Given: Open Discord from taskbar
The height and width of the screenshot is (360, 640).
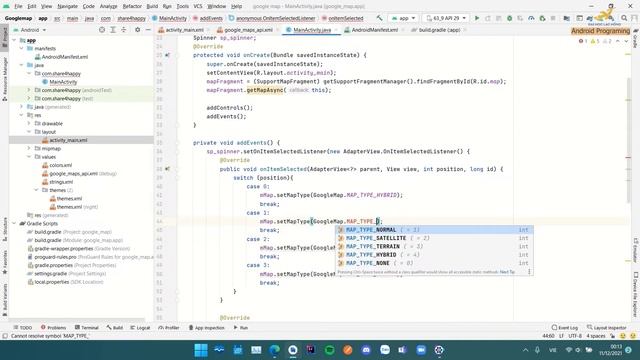Looking at the screenshot, I should pyautogui.click(x=366, y=350).
